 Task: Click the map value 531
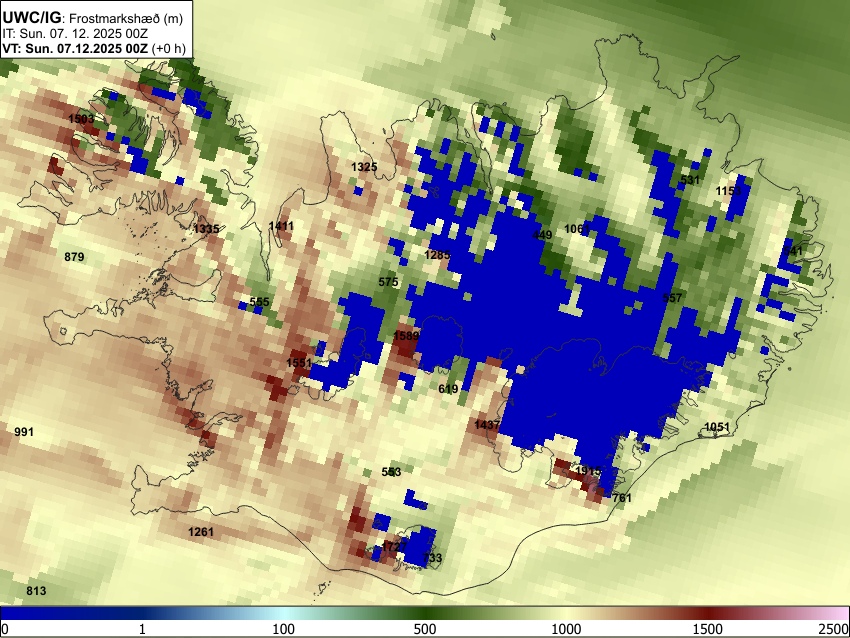[x=690, y=180]
